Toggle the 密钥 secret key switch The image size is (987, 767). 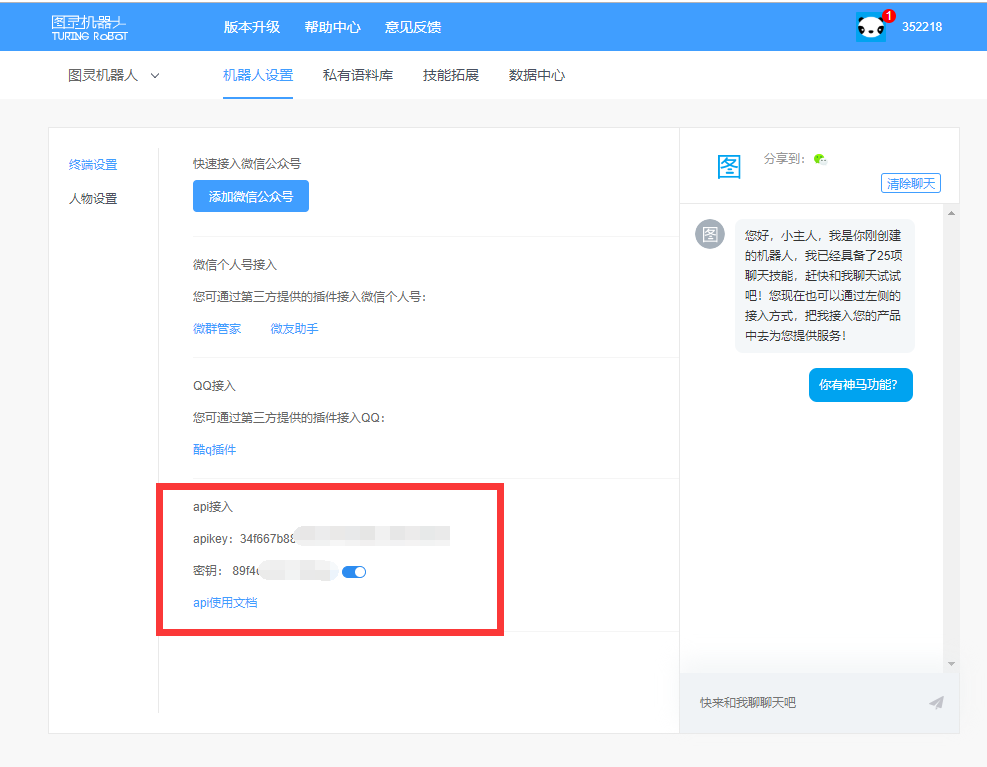click(354, 572)
